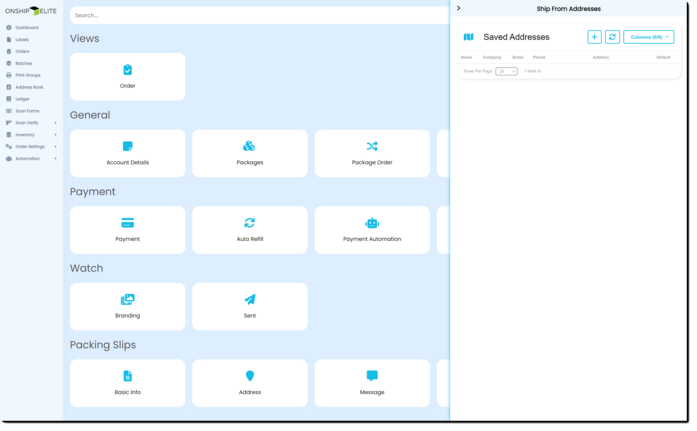Go to Dashboard in the sidebar
The height and width of the screenshot is (431, 697).
(x=26, y=27)
